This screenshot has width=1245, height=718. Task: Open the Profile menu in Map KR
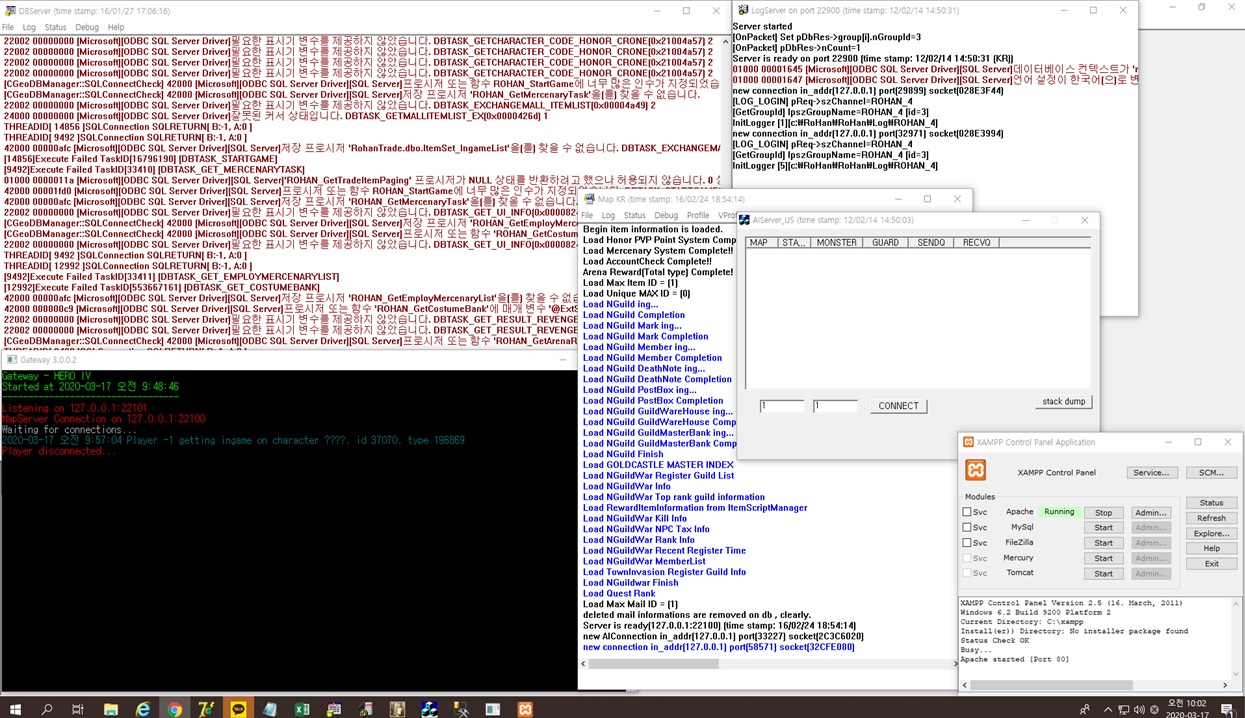(x=698, y=215)
